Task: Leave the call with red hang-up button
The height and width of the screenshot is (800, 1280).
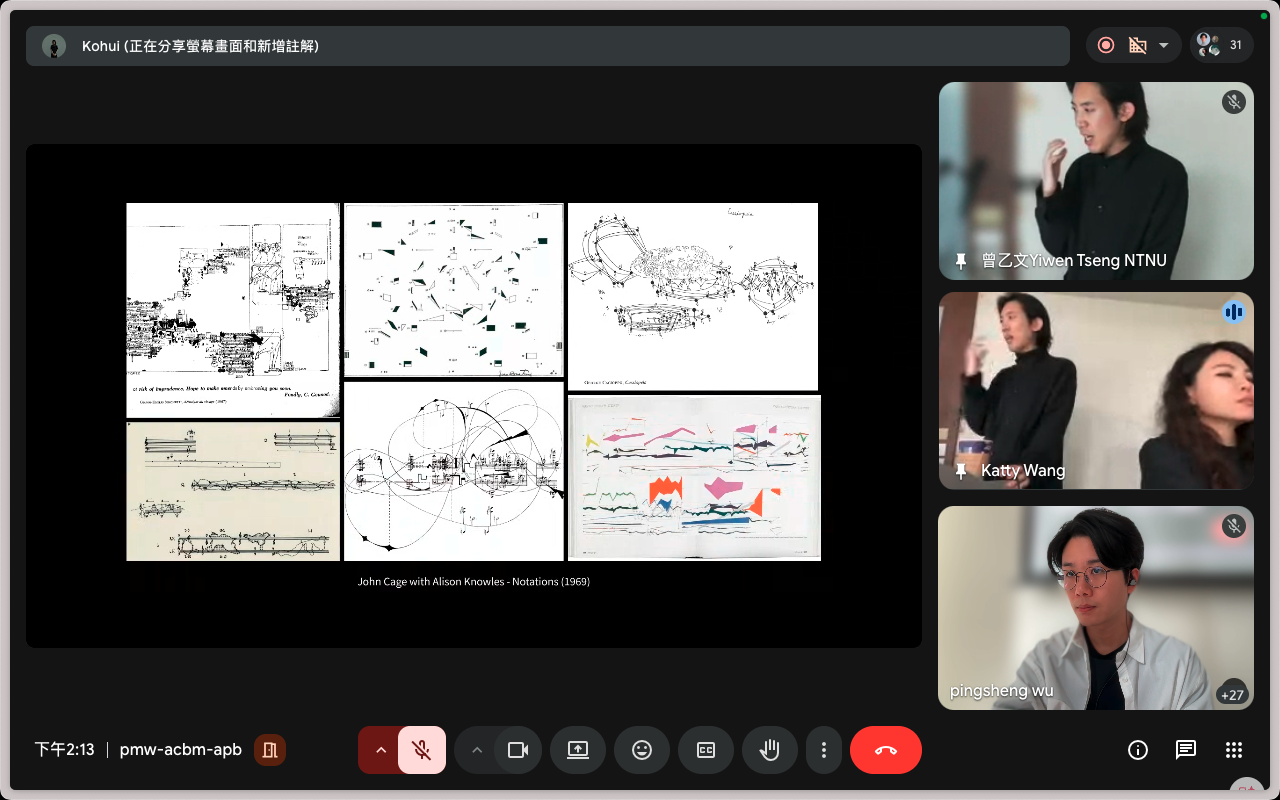Action: [886, 750]
